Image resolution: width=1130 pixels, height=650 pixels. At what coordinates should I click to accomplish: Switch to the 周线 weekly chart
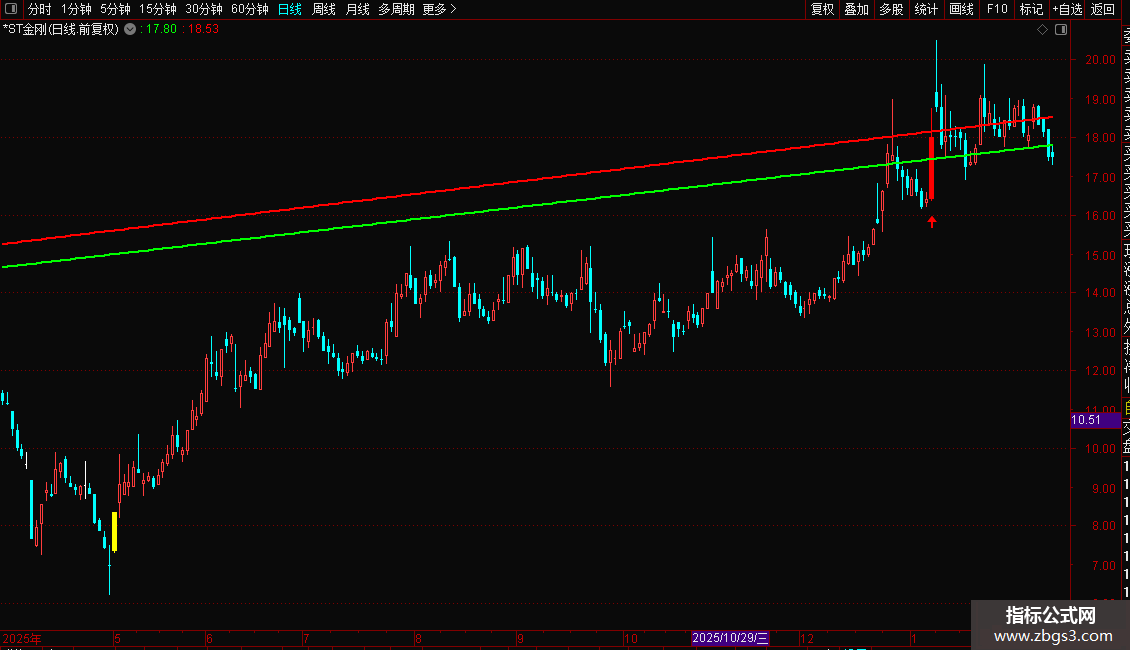point(324,9)
